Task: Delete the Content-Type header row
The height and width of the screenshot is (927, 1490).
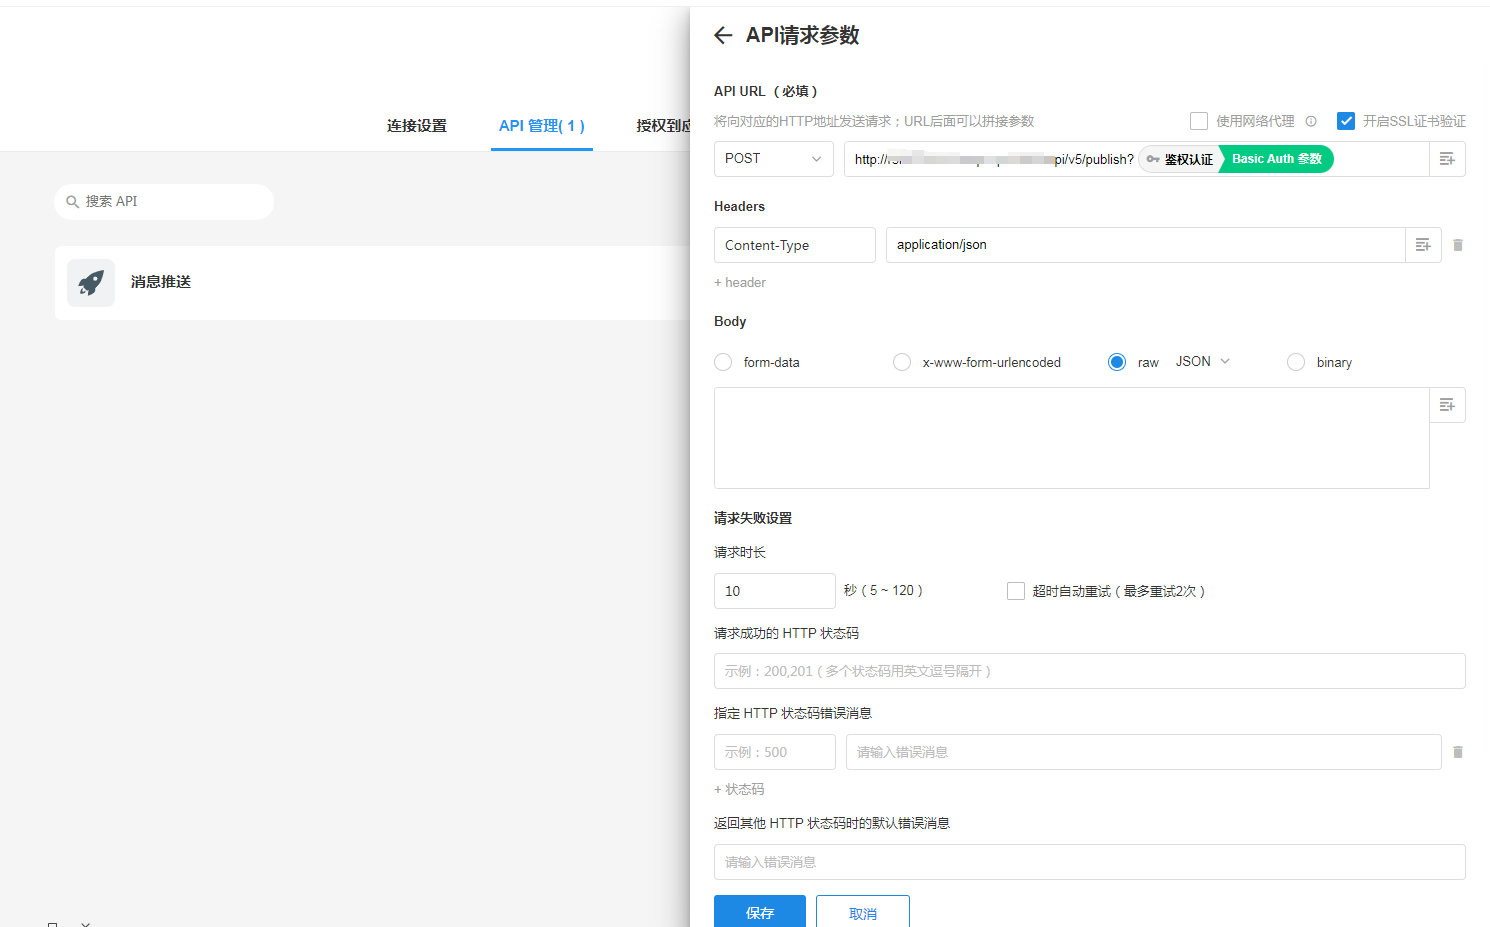Action: (1458, 245)
